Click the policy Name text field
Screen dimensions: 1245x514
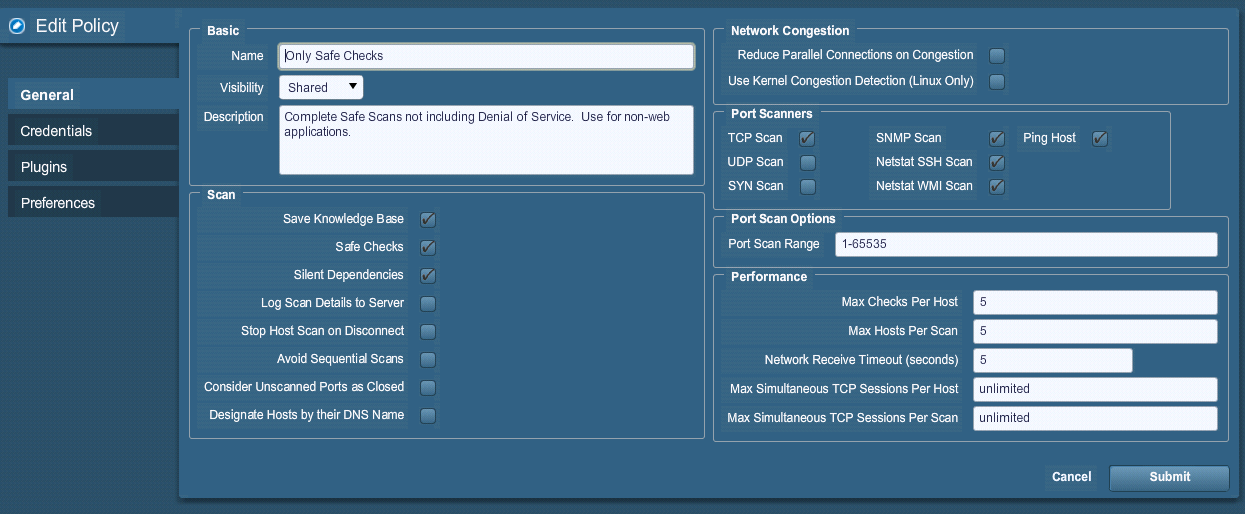coord(486,56)
